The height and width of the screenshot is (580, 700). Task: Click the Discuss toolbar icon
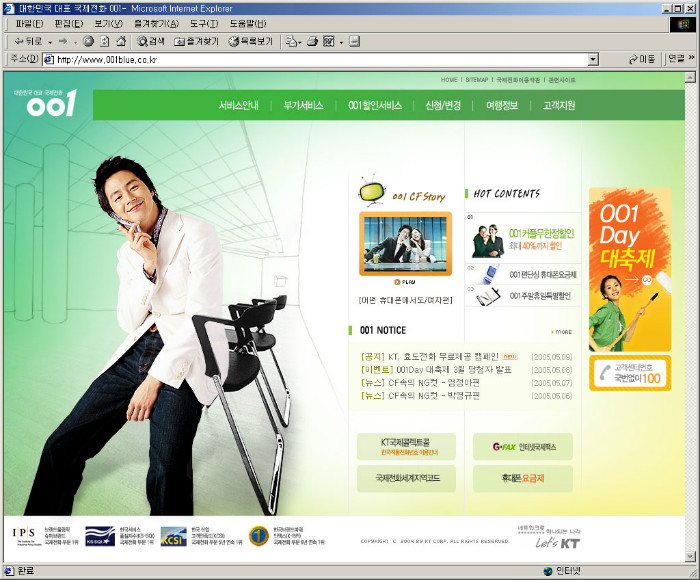coord(354,42)
